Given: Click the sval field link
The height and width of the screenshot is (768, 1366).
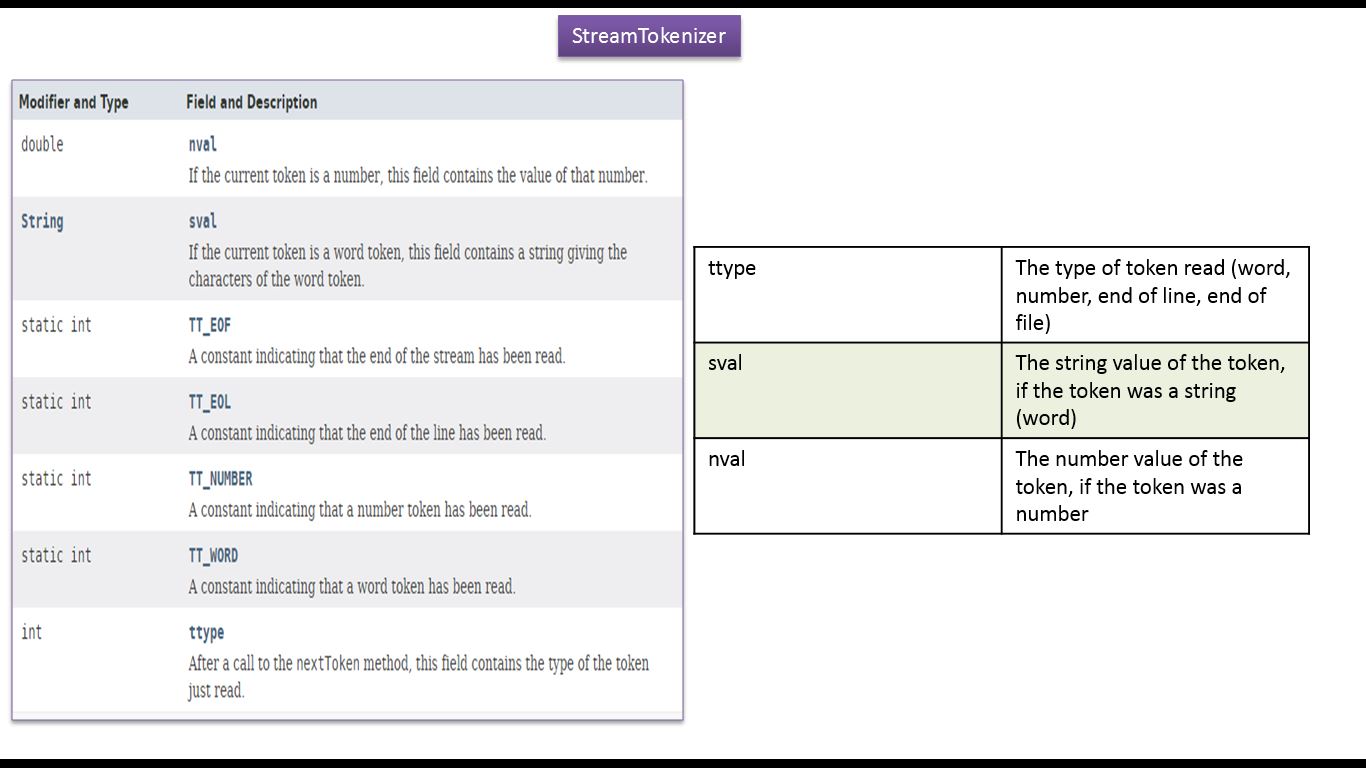Looking at the screenshot, I should (x=202, y=222).
